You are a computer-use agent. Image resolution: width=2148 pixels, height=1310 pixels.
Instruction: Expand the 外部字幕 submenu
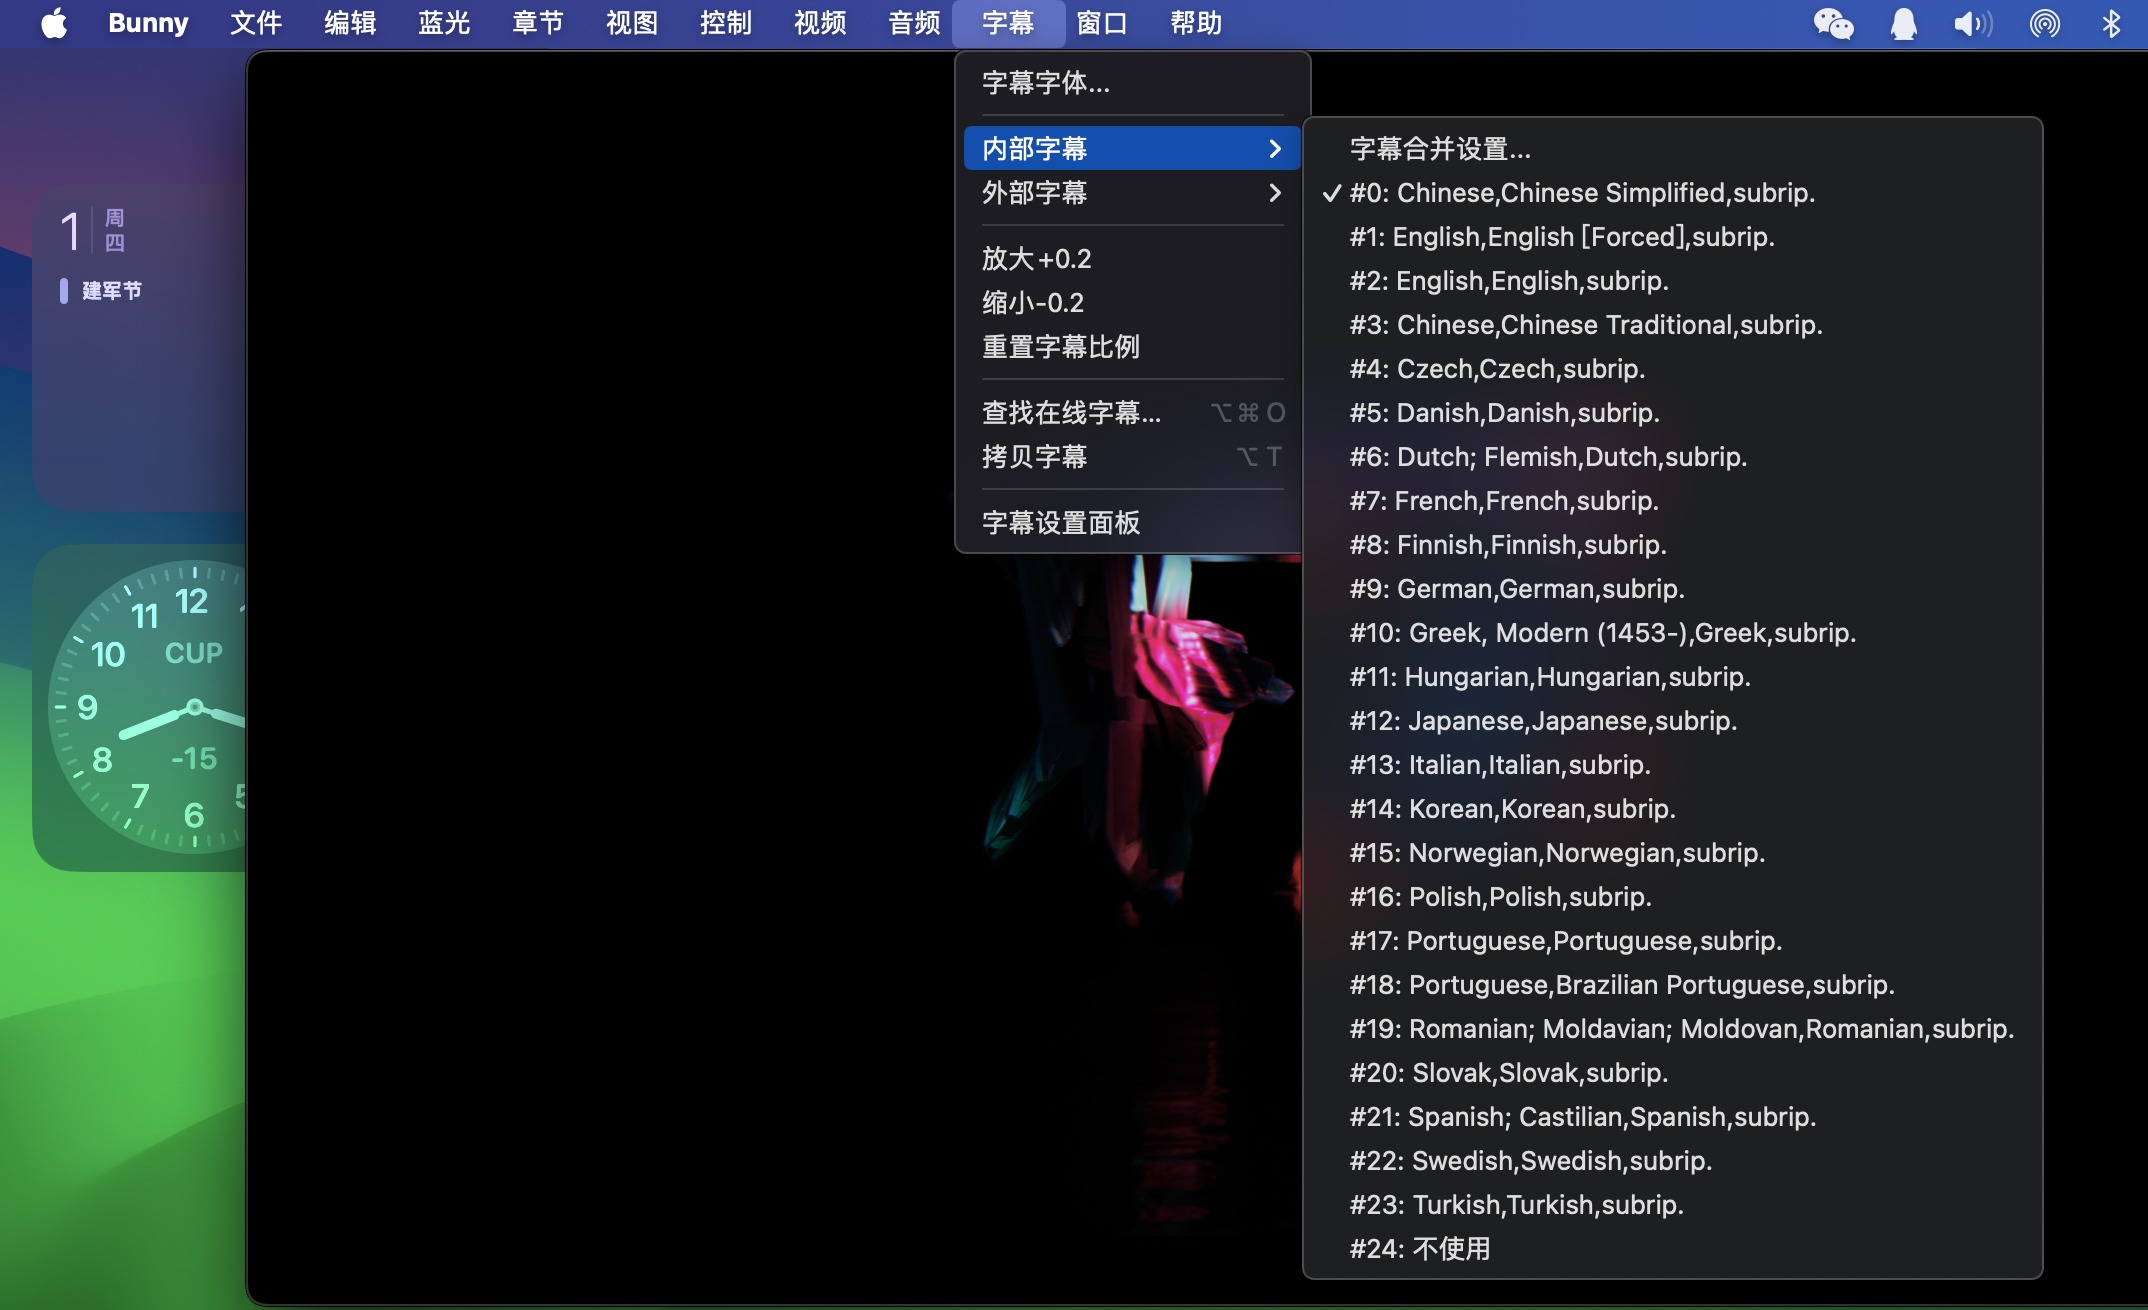click(x=1132, y=192)
